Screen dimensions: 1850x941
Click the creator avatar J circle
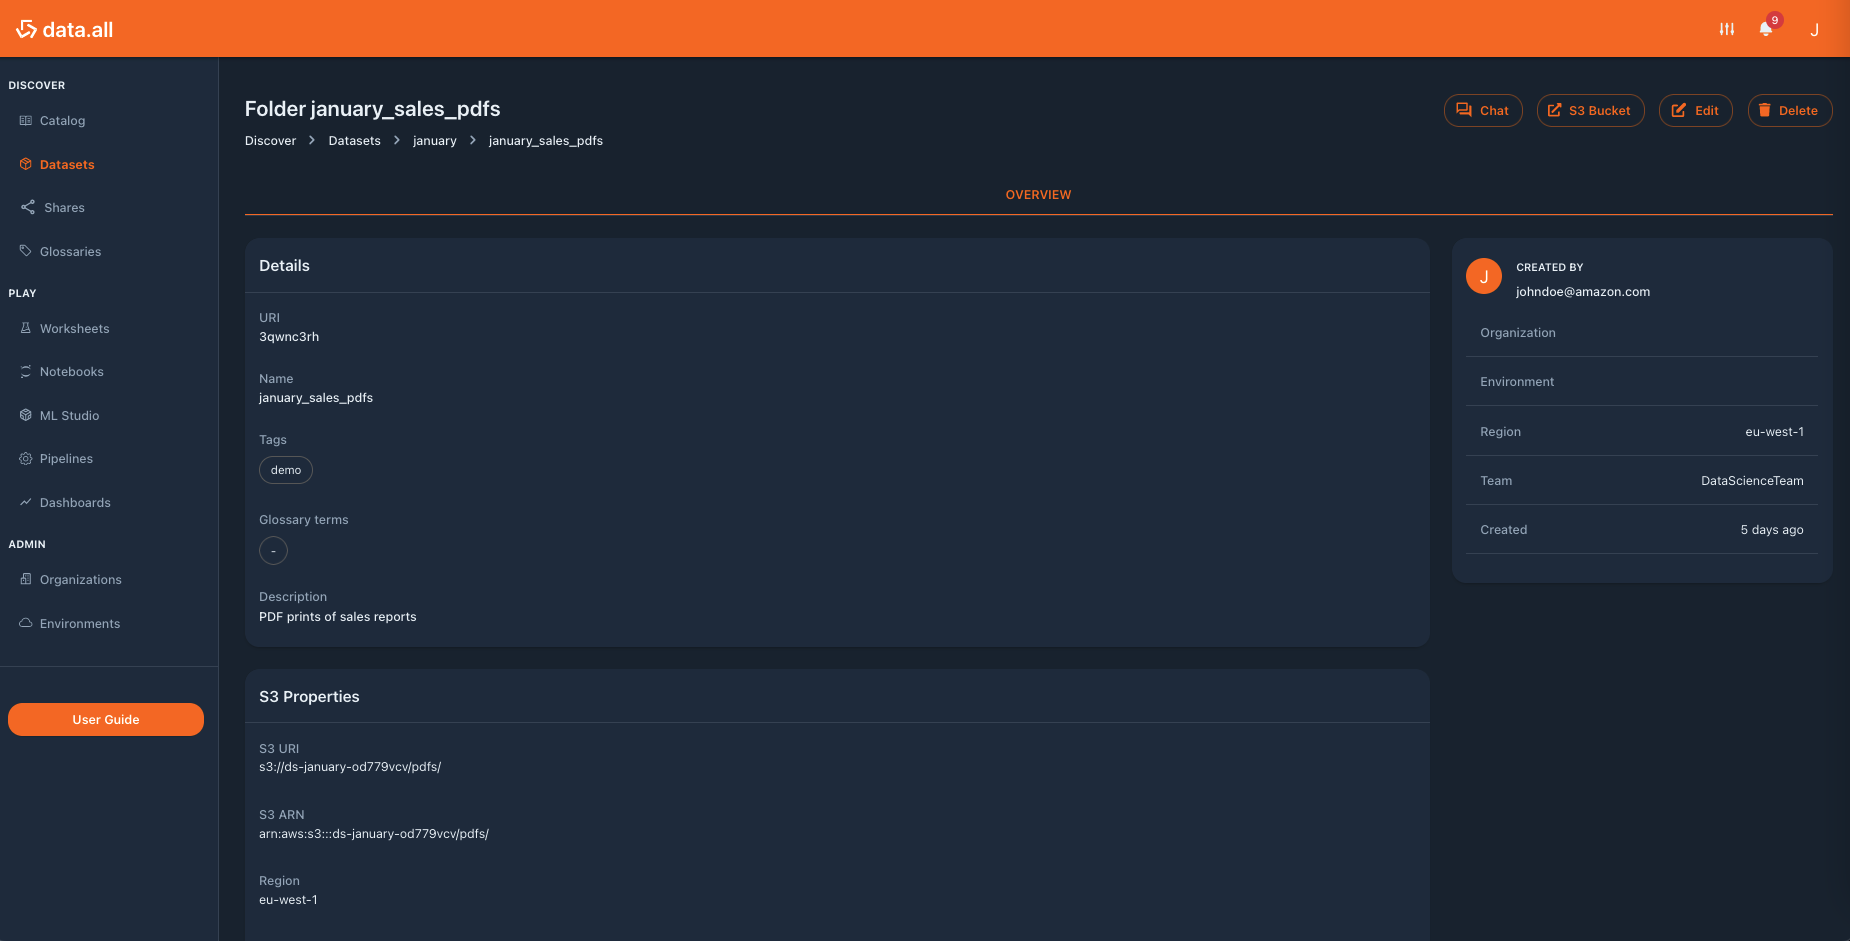tap(1484, 276)
